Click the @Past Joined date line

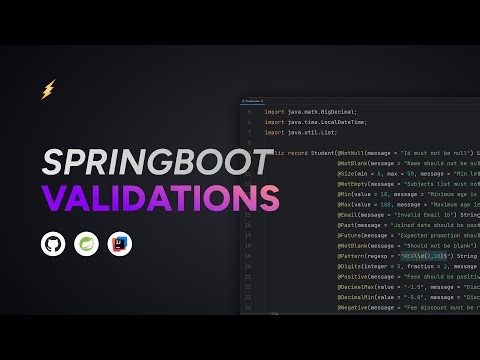point(409,225)
